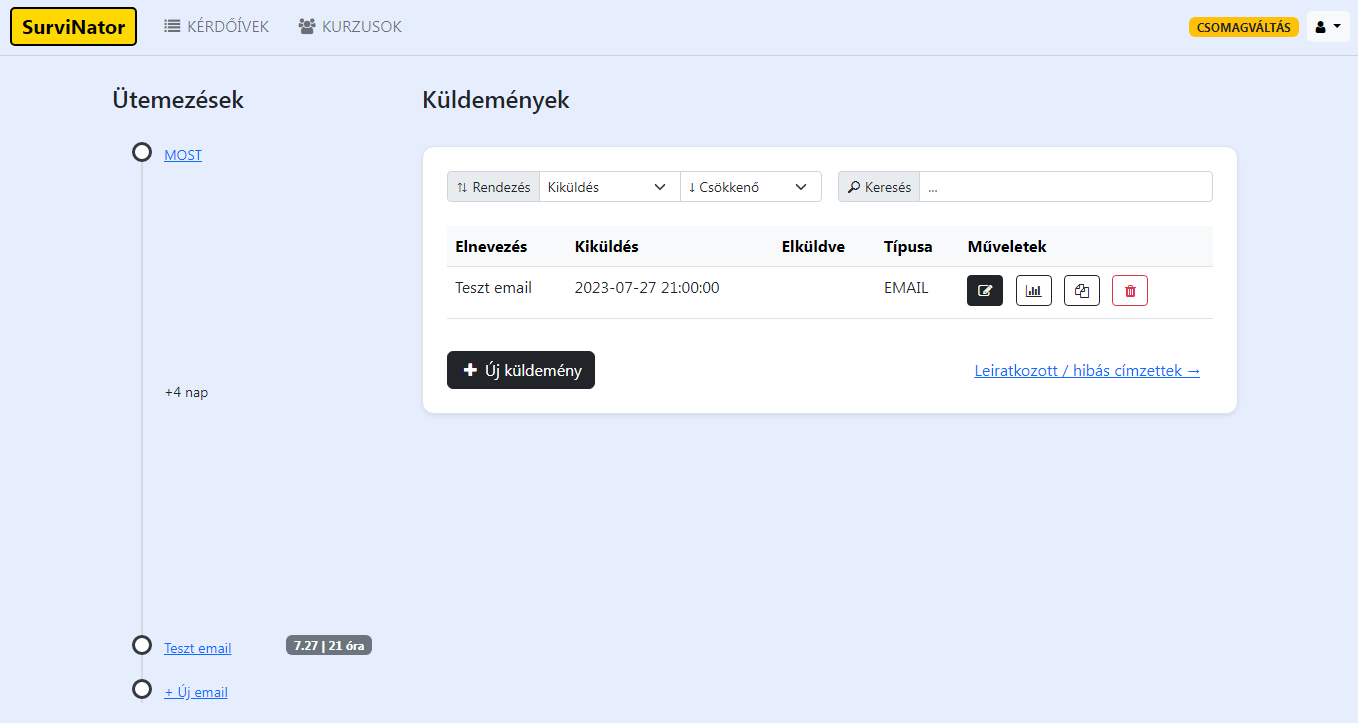Open the Kiküldés sort field dropdown
Image resolution: width=1358 pixels, height=723 pixels.
(x=609, y=187)
